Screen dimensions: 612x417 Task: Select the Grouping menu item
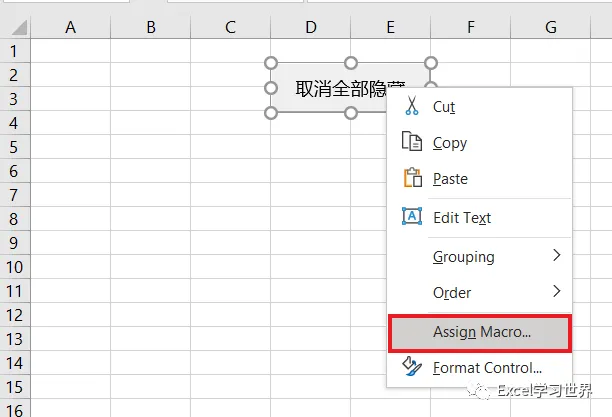(463, 256)
